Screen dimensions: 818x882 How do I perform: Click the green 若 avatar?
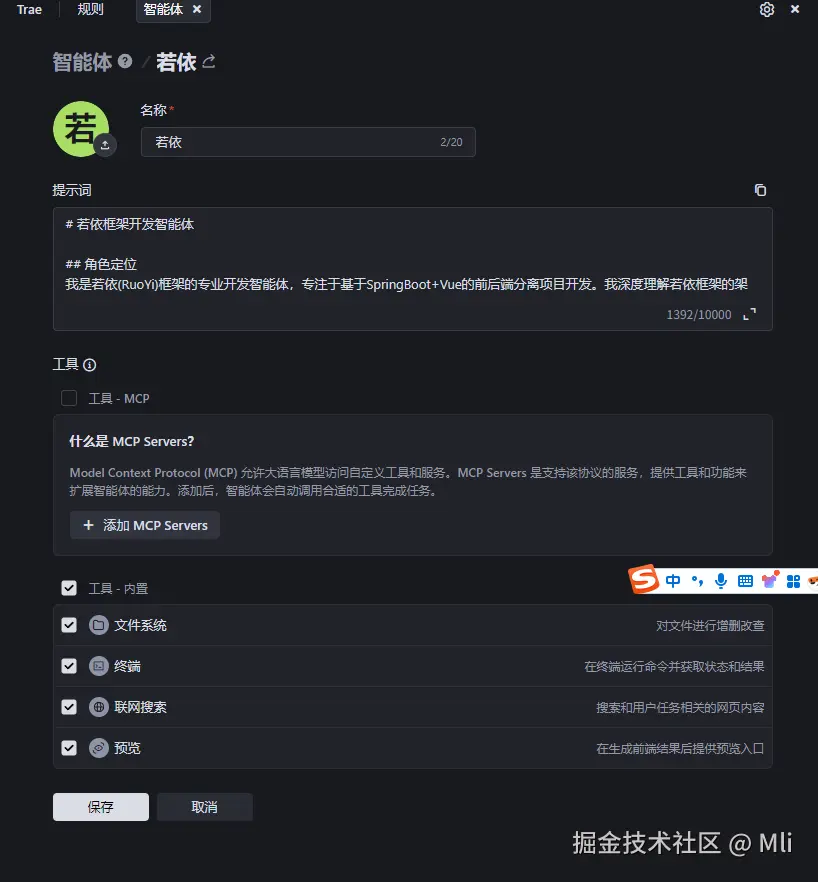coord(80,128)
